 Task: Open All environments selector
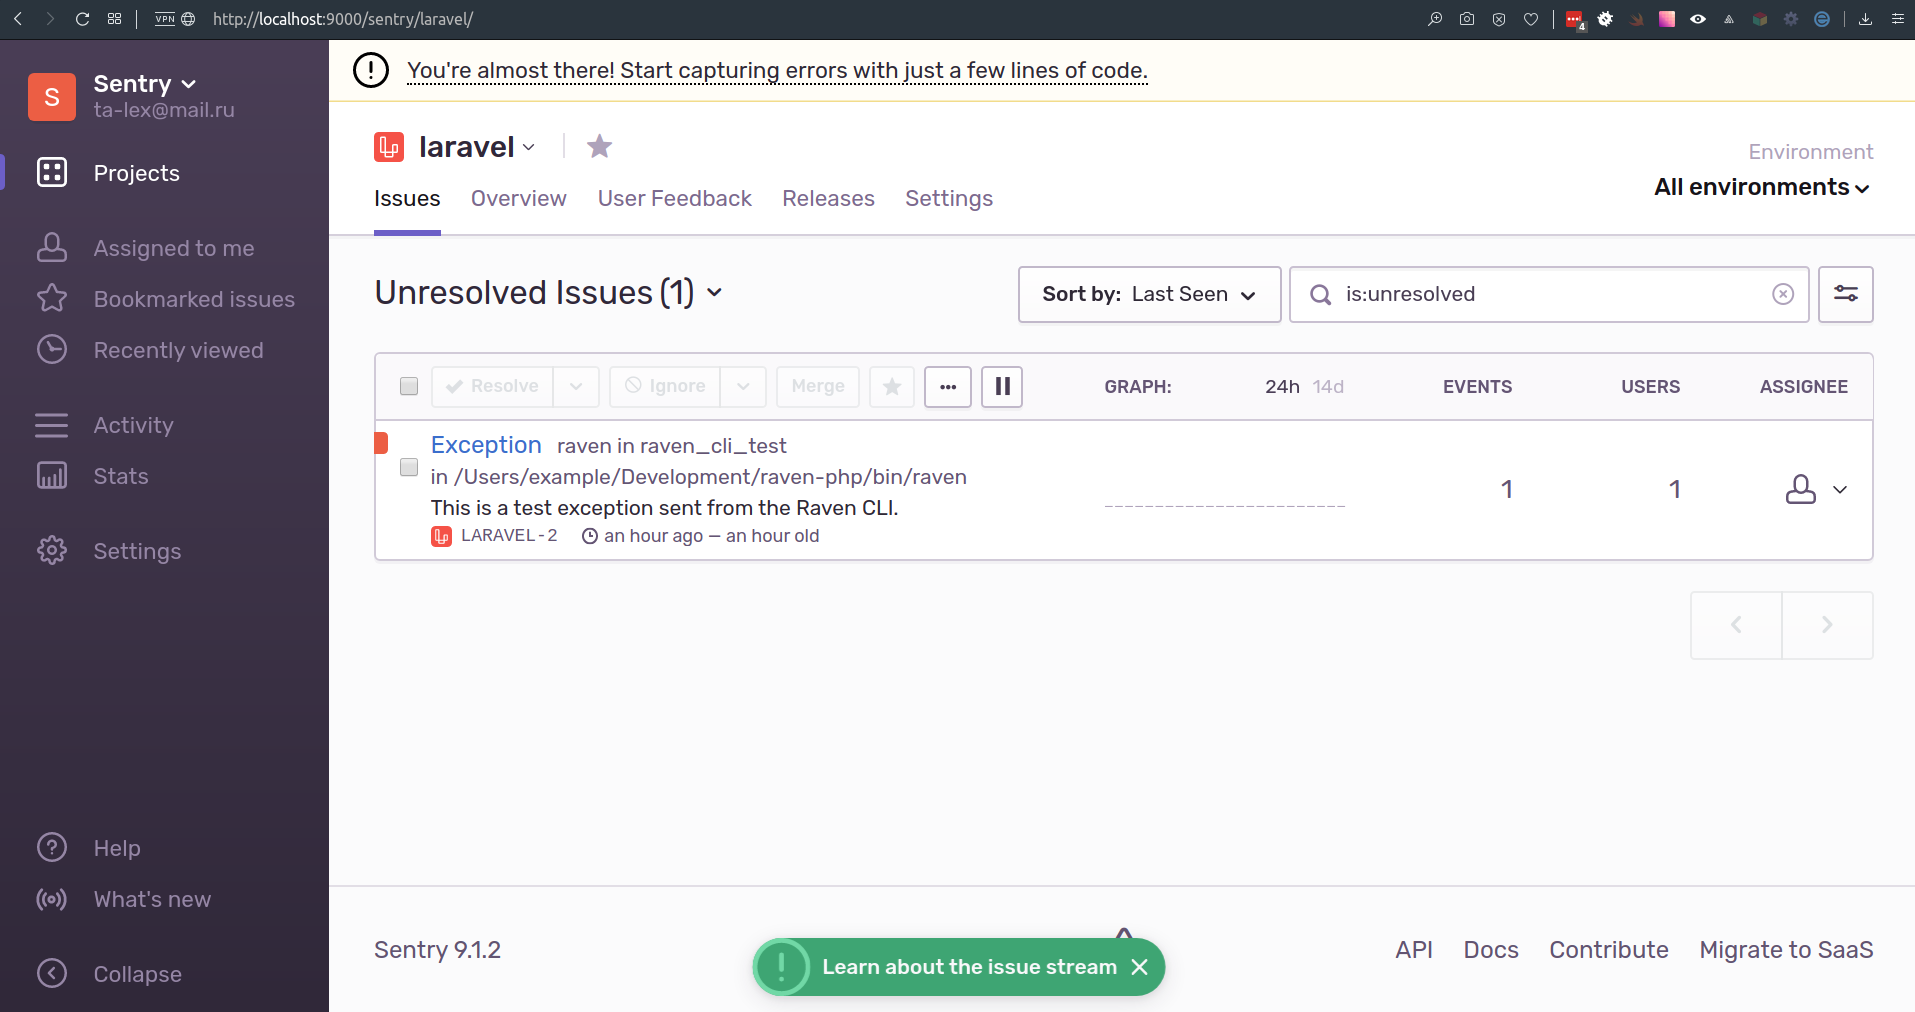[1761, 187]
